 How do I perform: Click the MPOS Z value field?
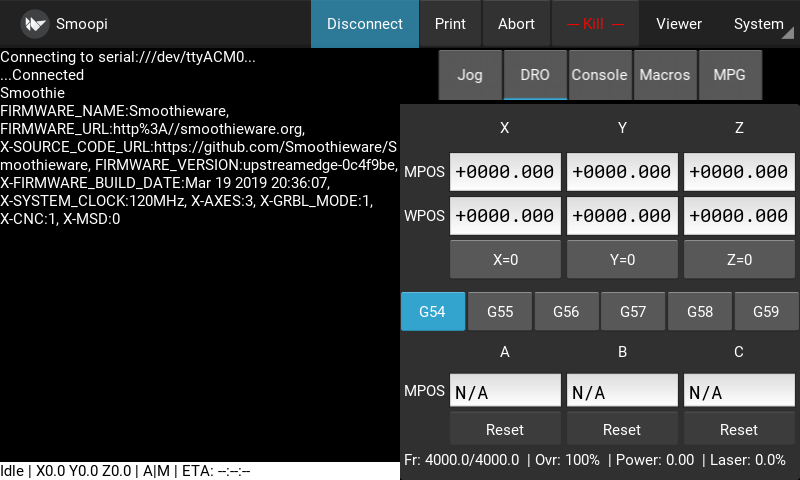pos(739,172)
